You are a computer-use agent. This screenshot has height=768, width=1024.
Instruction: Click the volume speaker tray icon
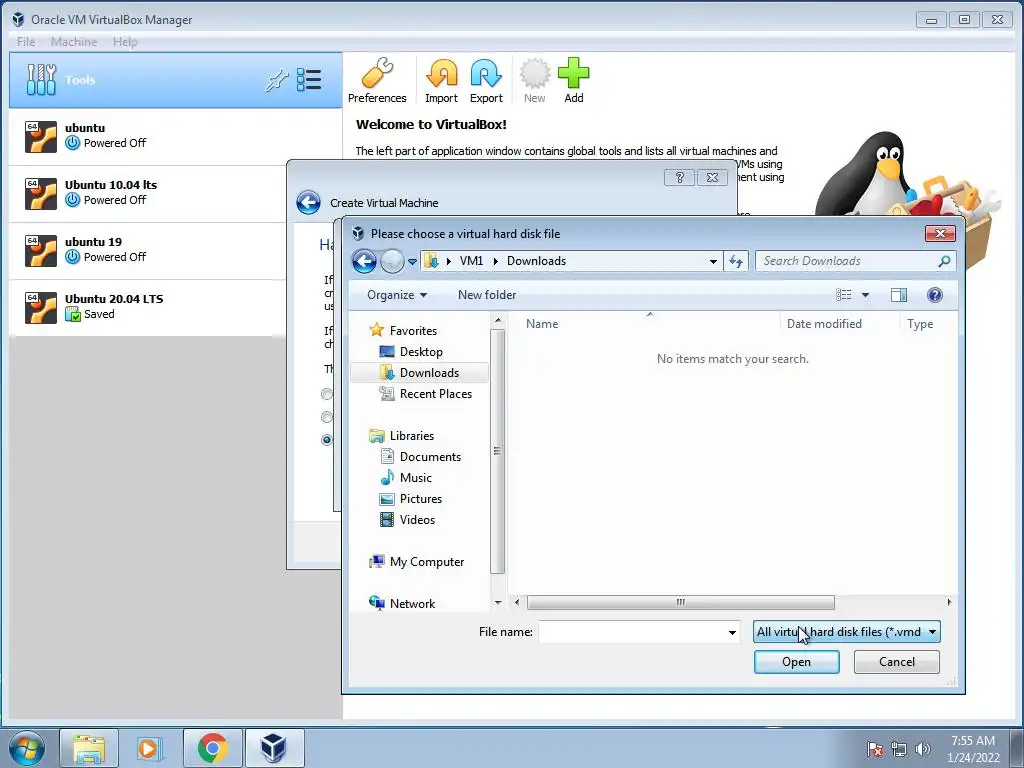click(922, 749)
